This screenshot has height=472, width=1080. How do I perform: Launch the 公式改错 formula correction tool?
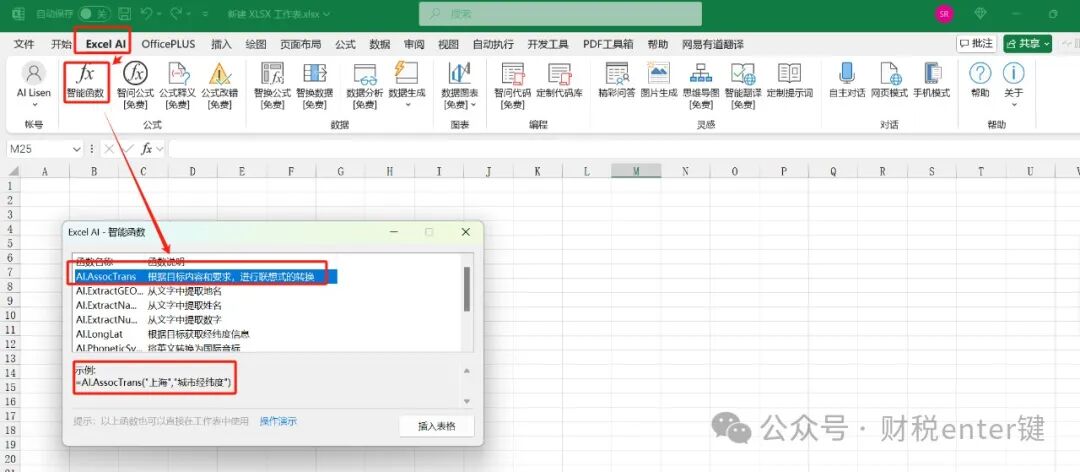point(220,85)
